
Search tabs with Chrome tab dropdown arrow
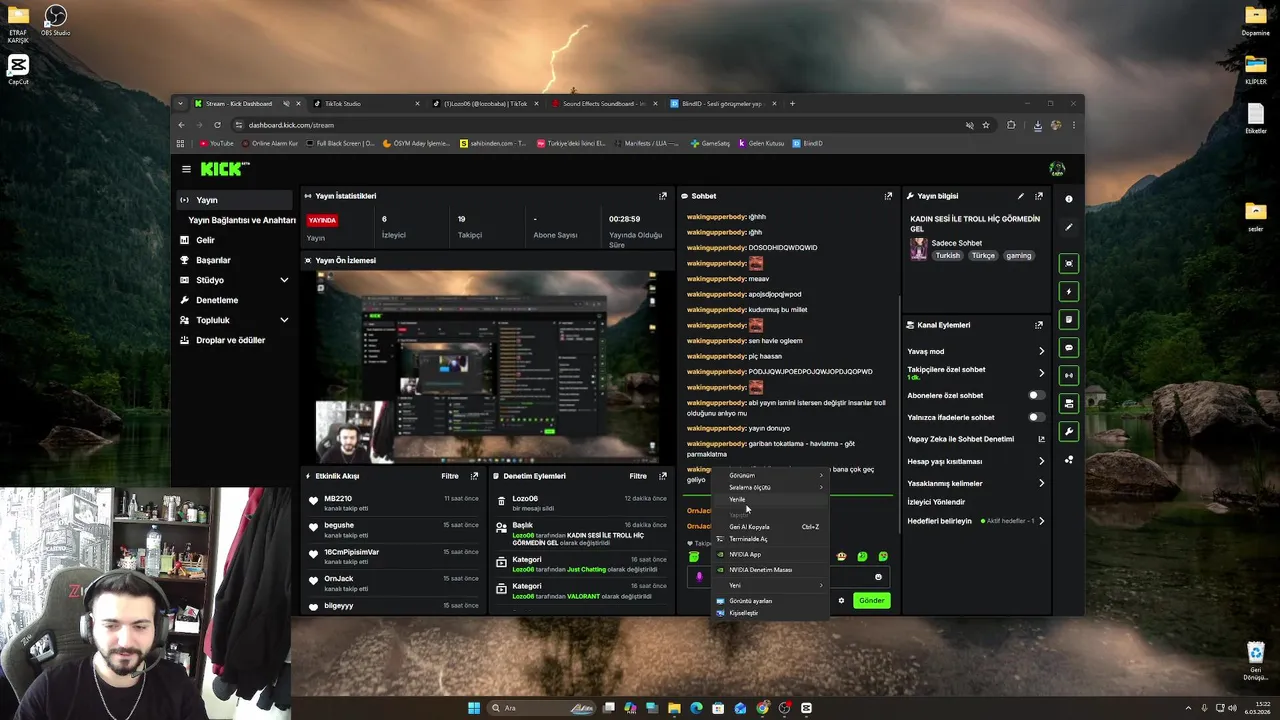180,103
